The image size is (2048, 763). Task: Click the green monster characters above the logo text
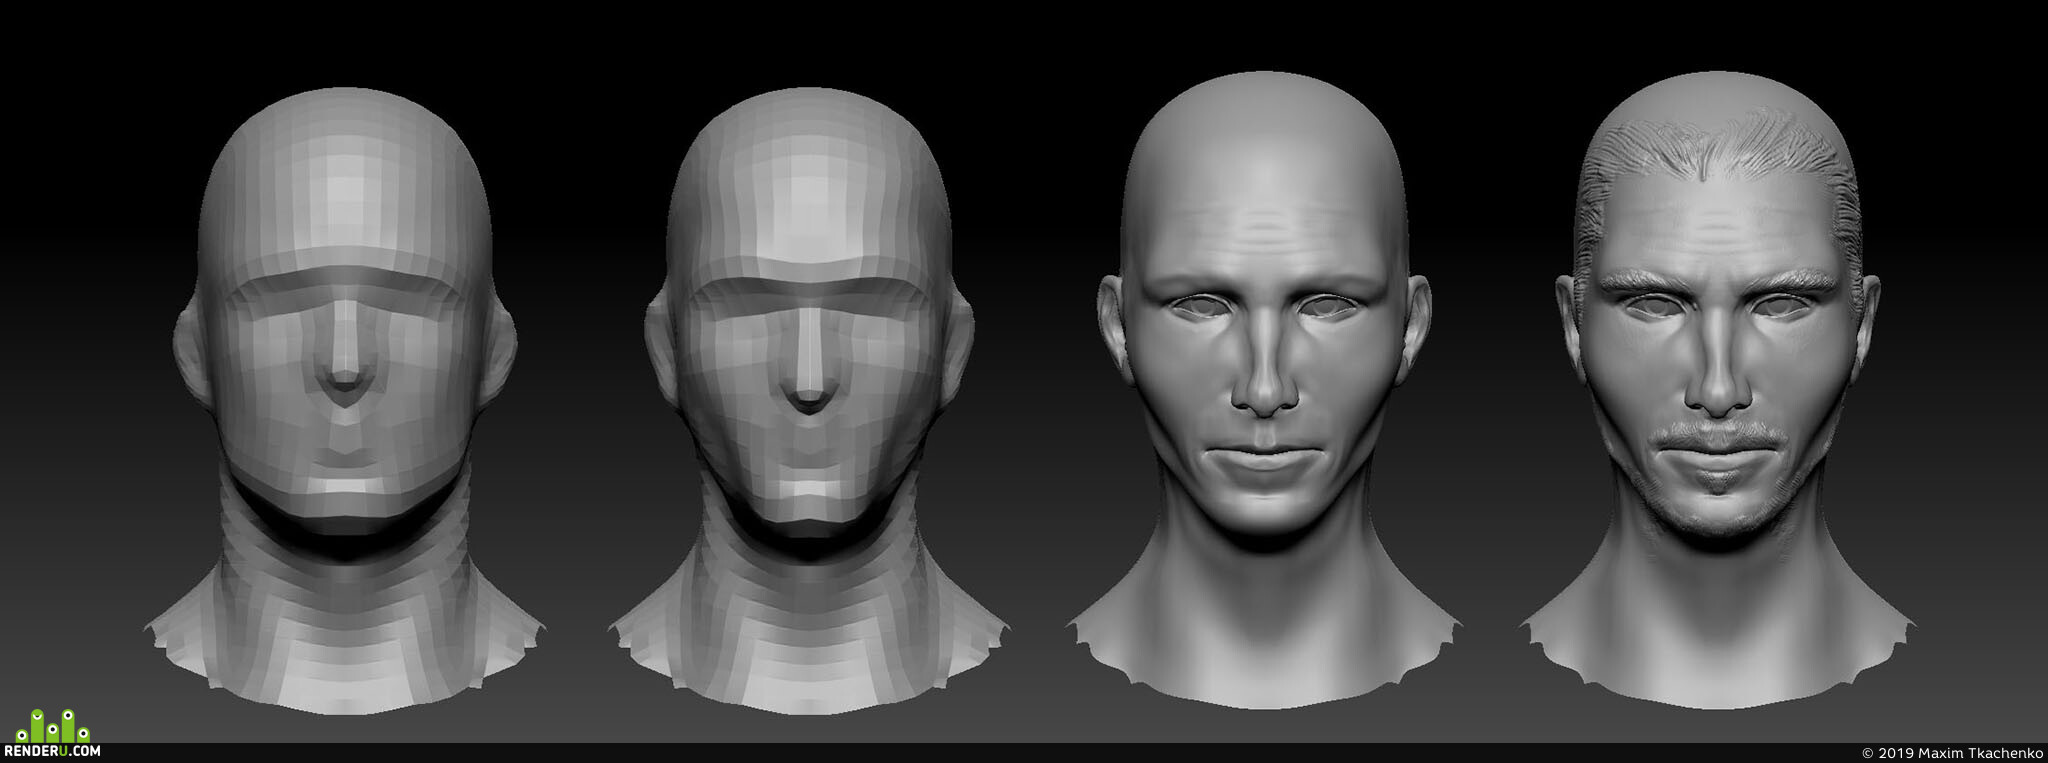point(52,726)
